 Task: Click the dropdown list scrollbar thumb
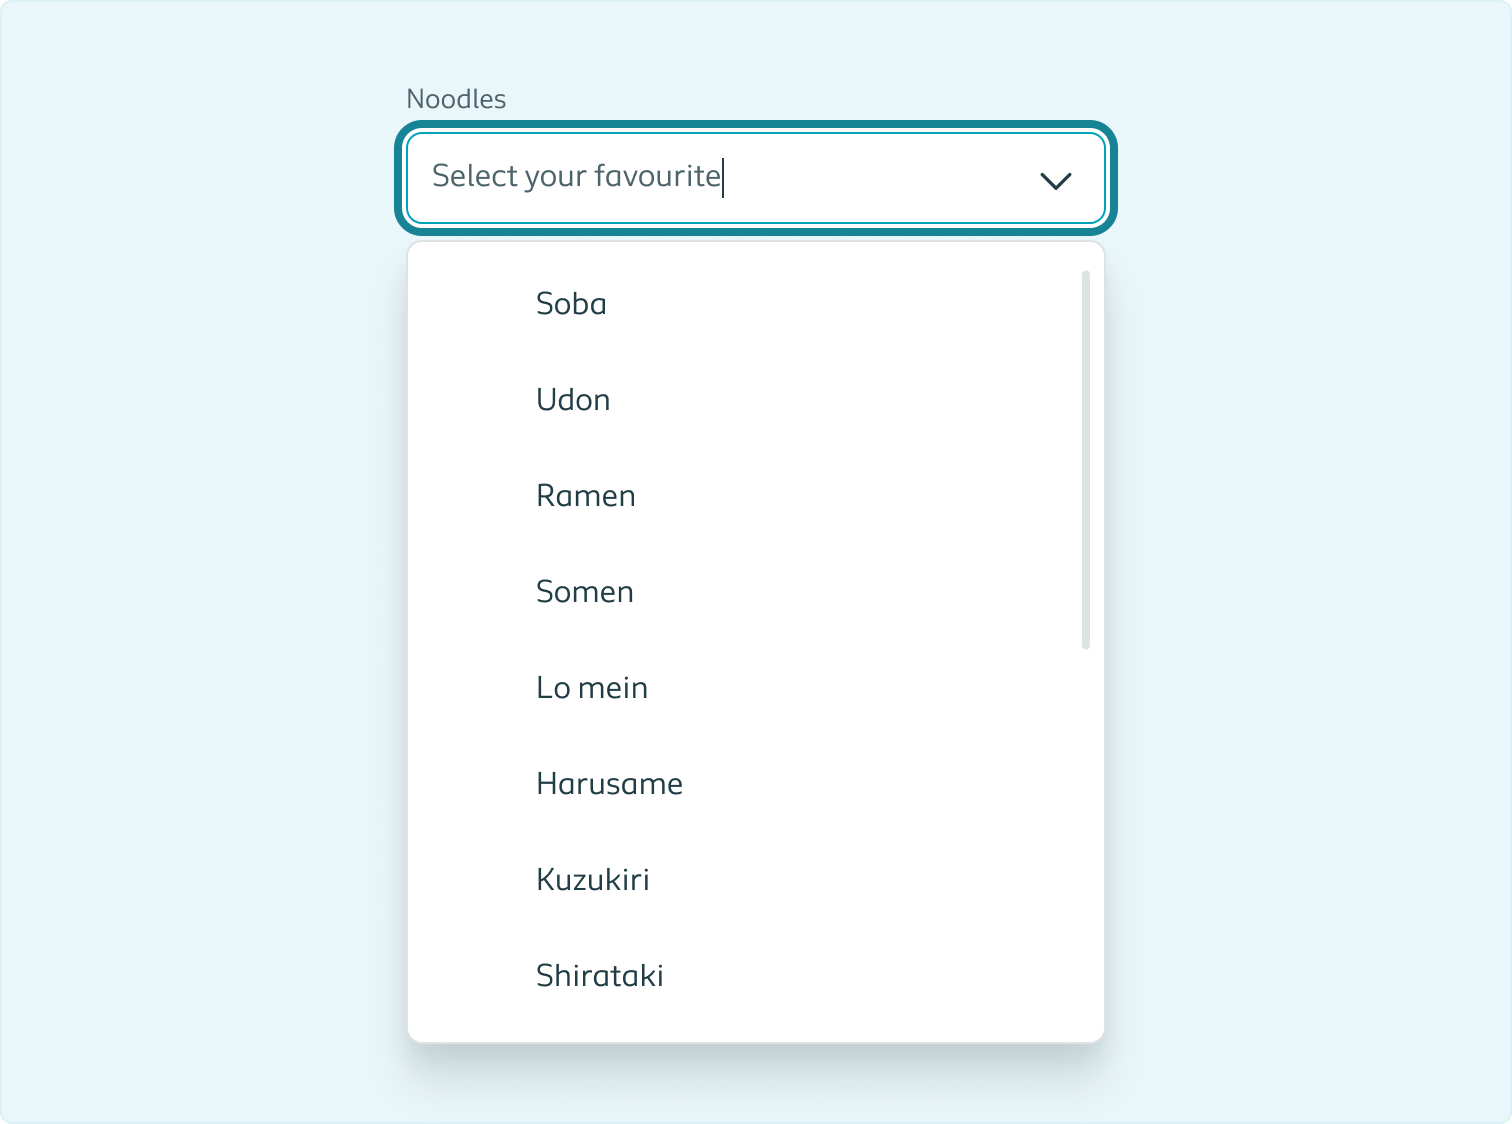(x=1086, y=460)
